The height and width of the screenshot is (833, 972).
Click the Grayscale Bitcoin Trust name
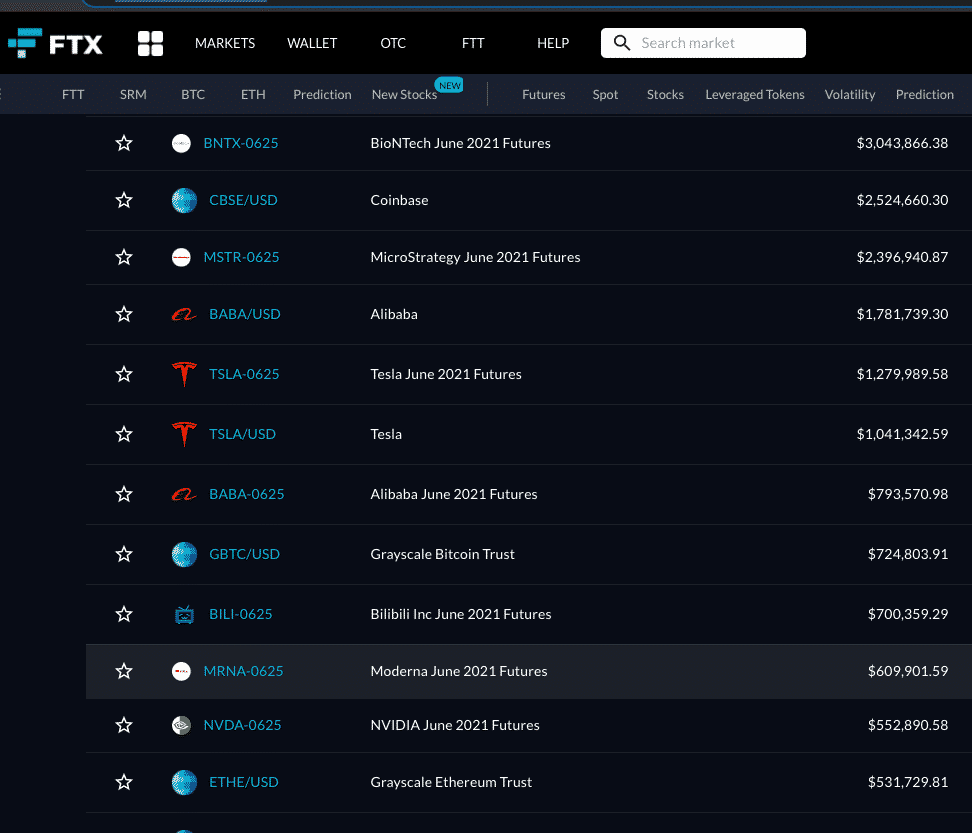click(443, 554)
